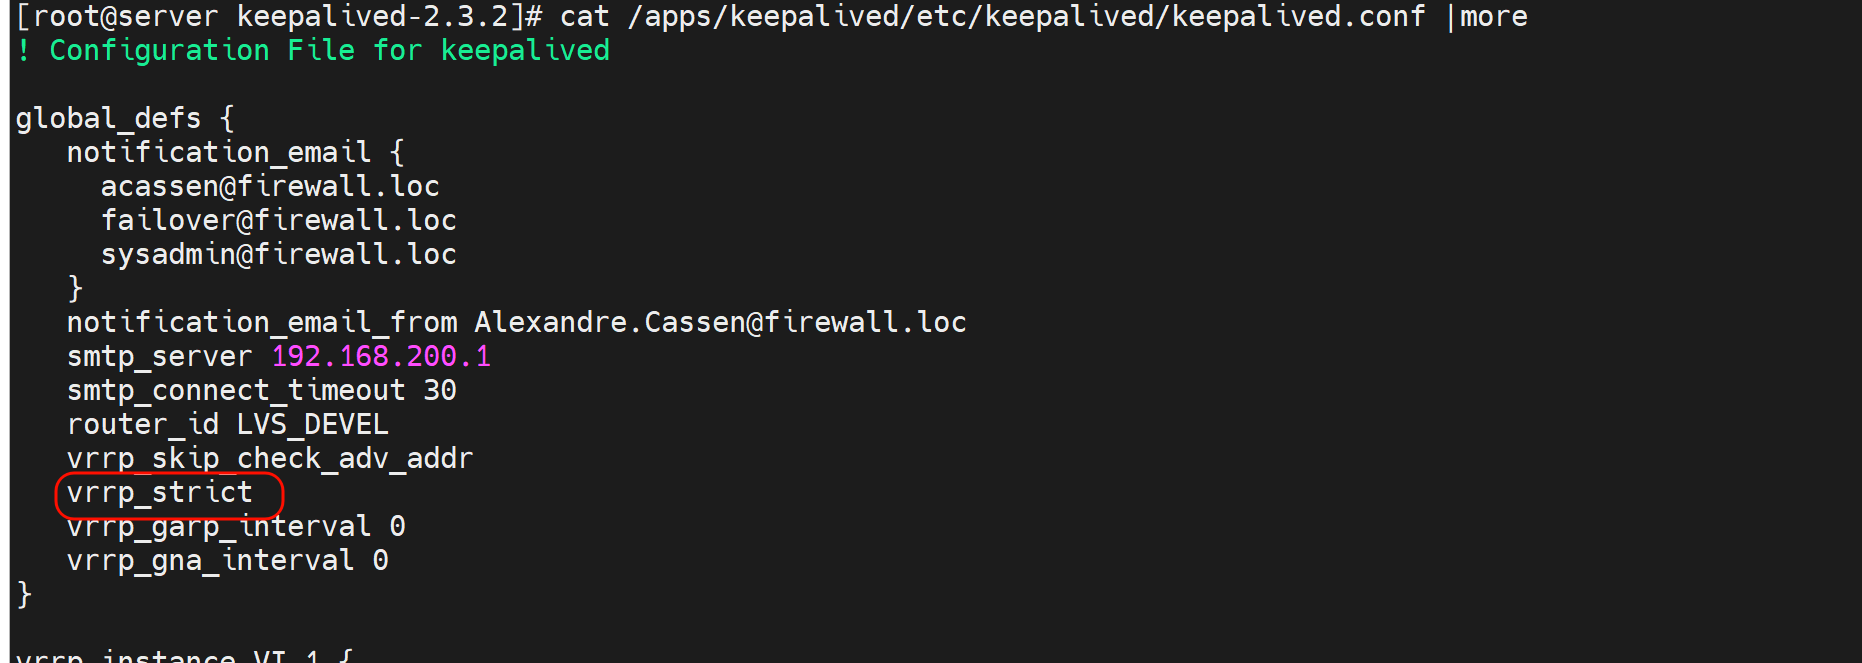Click the vrrp_gna_interval line
The width and height of the screenshot is (1862, 663).
pos(227,561)
